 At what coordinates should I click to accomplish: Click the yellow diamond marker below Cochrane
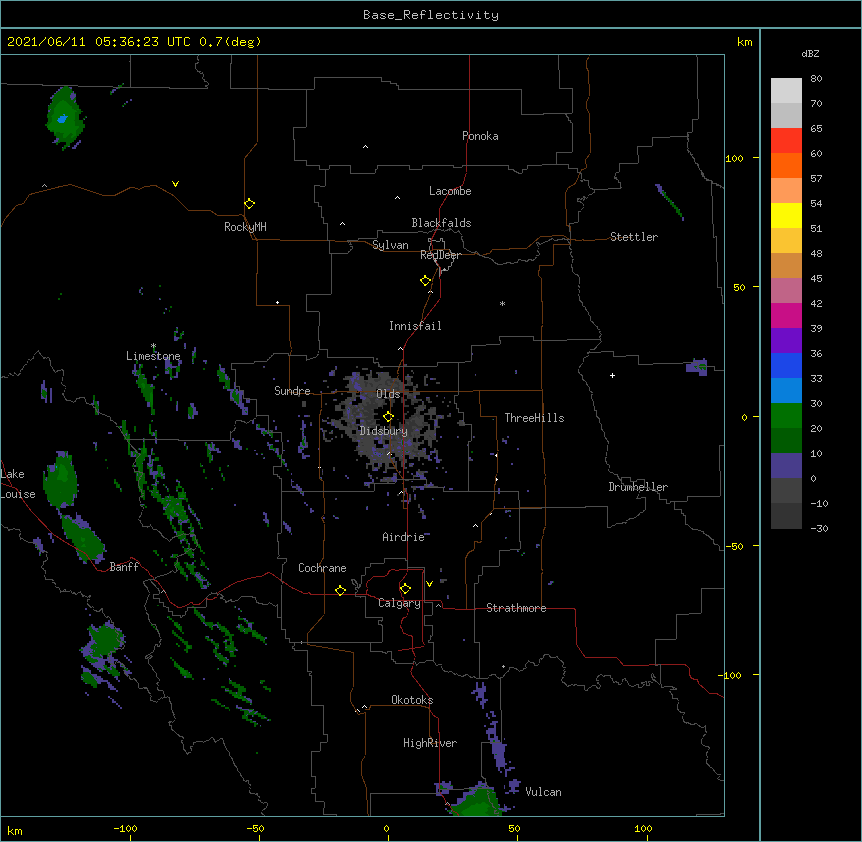point(340,590)
